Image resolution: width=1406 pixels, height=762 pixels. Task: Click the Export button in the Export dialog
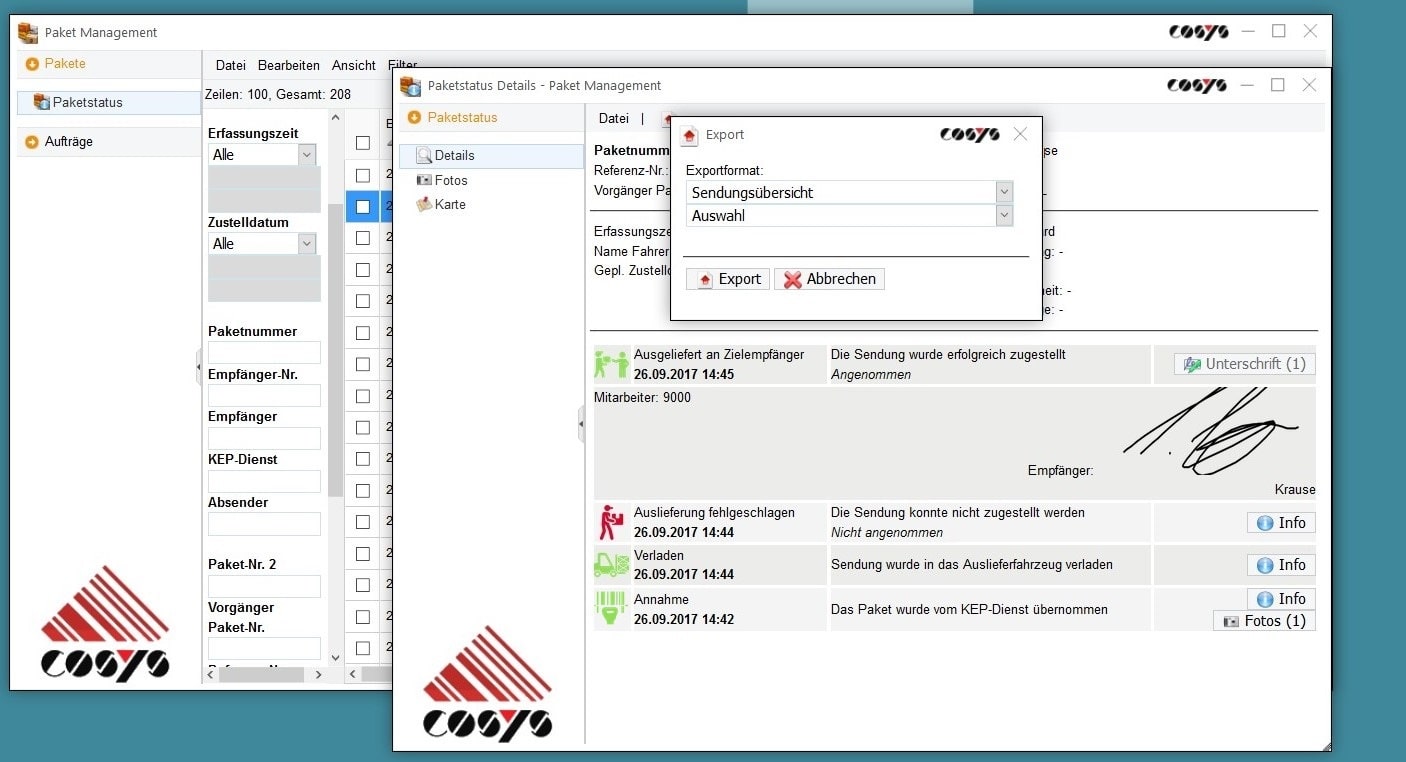click(728, 279)
